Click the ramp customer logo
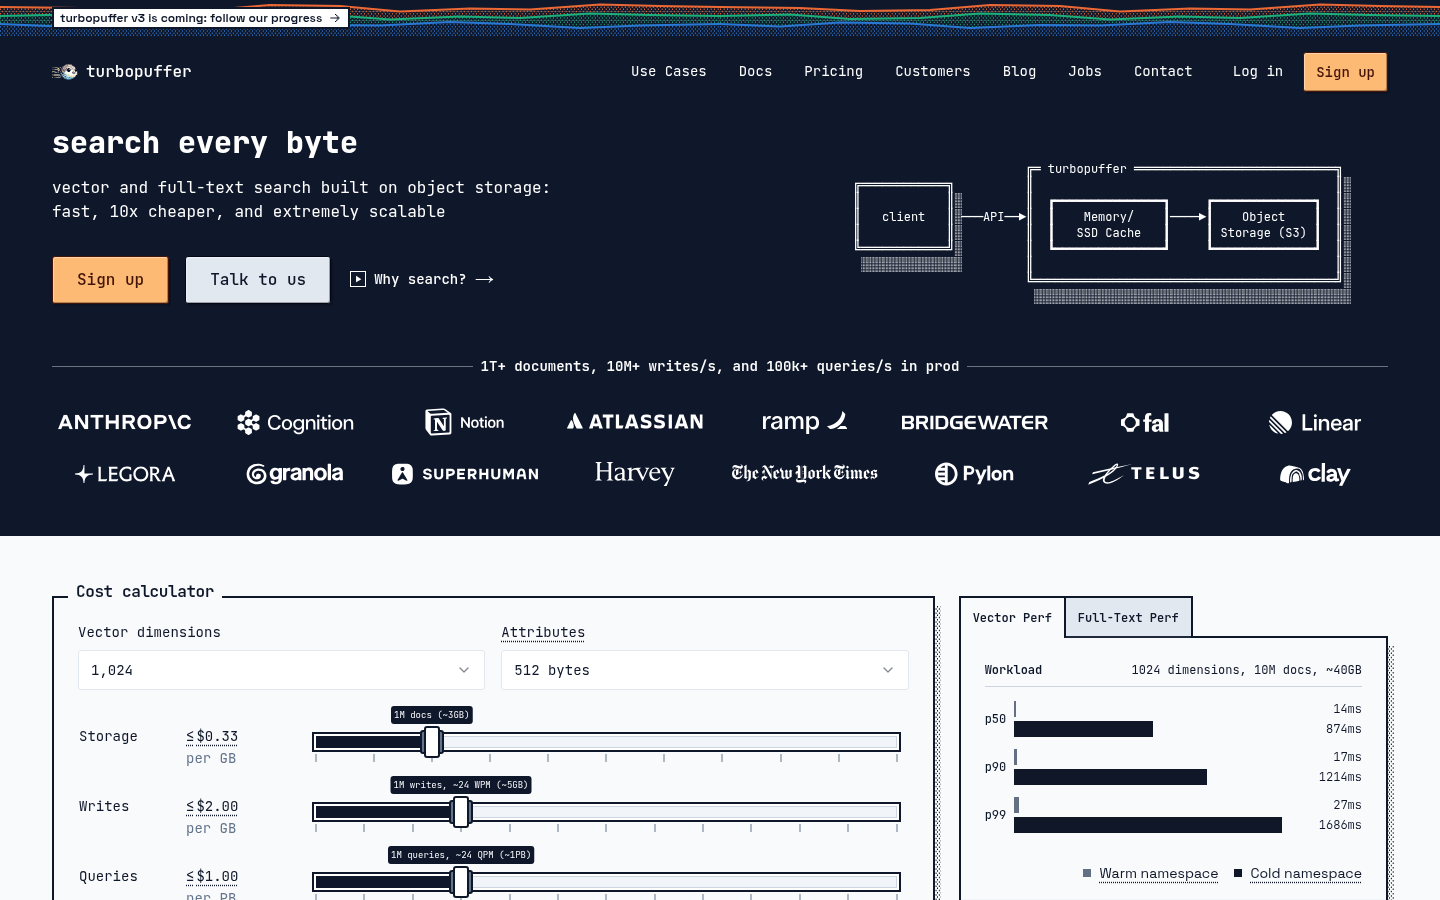Viewport: 1440px width, 900px height. (805, 422)
